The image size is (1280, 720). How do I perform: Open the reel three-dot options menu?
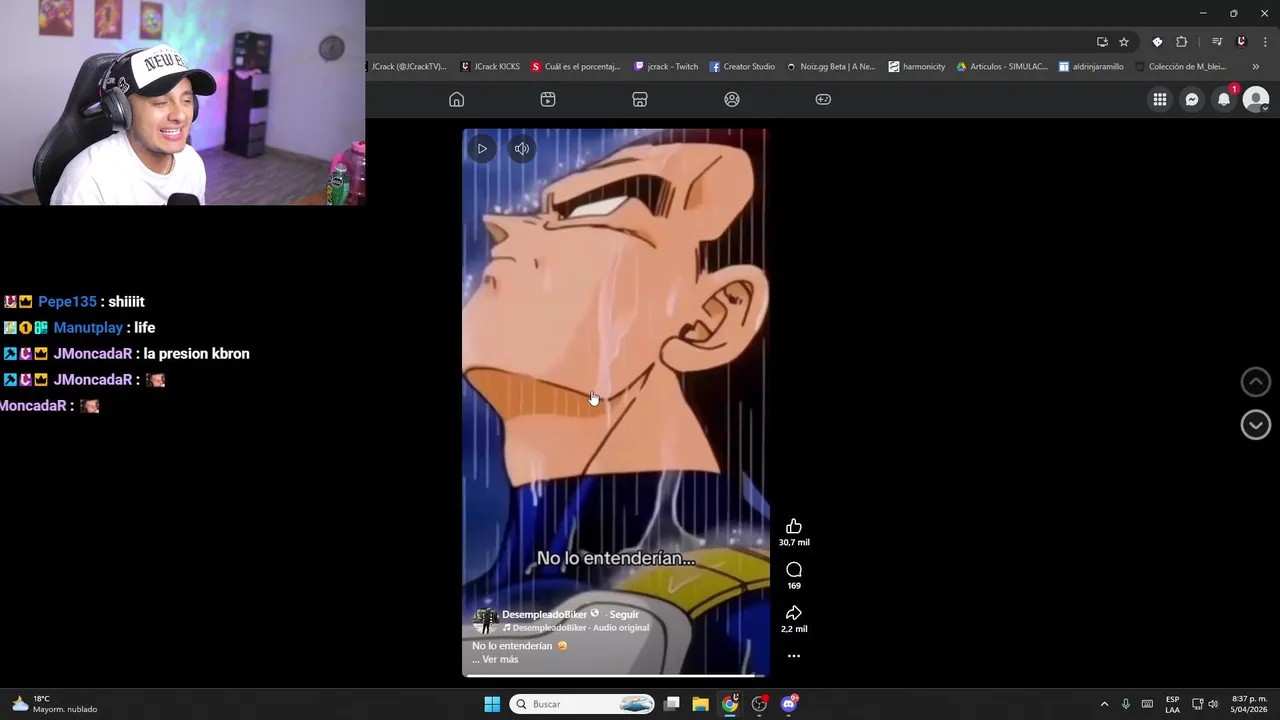click(x=794, y=656)
